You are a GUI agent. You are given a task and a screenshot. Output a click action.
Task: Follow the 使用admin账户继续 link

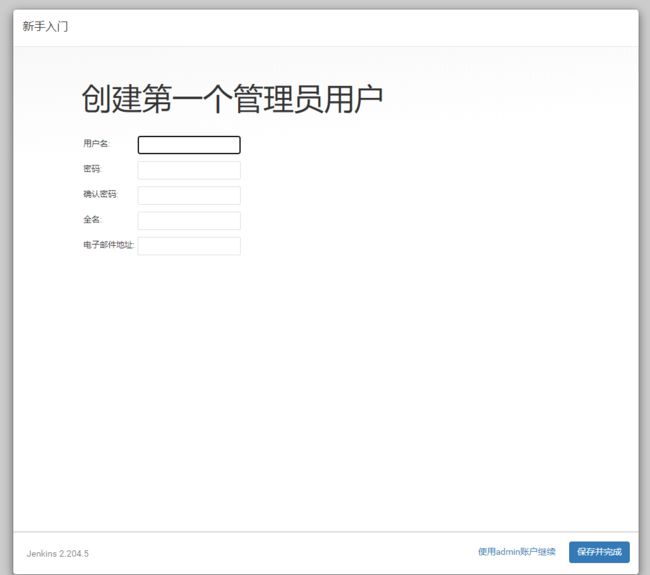[x=517, y=552]
